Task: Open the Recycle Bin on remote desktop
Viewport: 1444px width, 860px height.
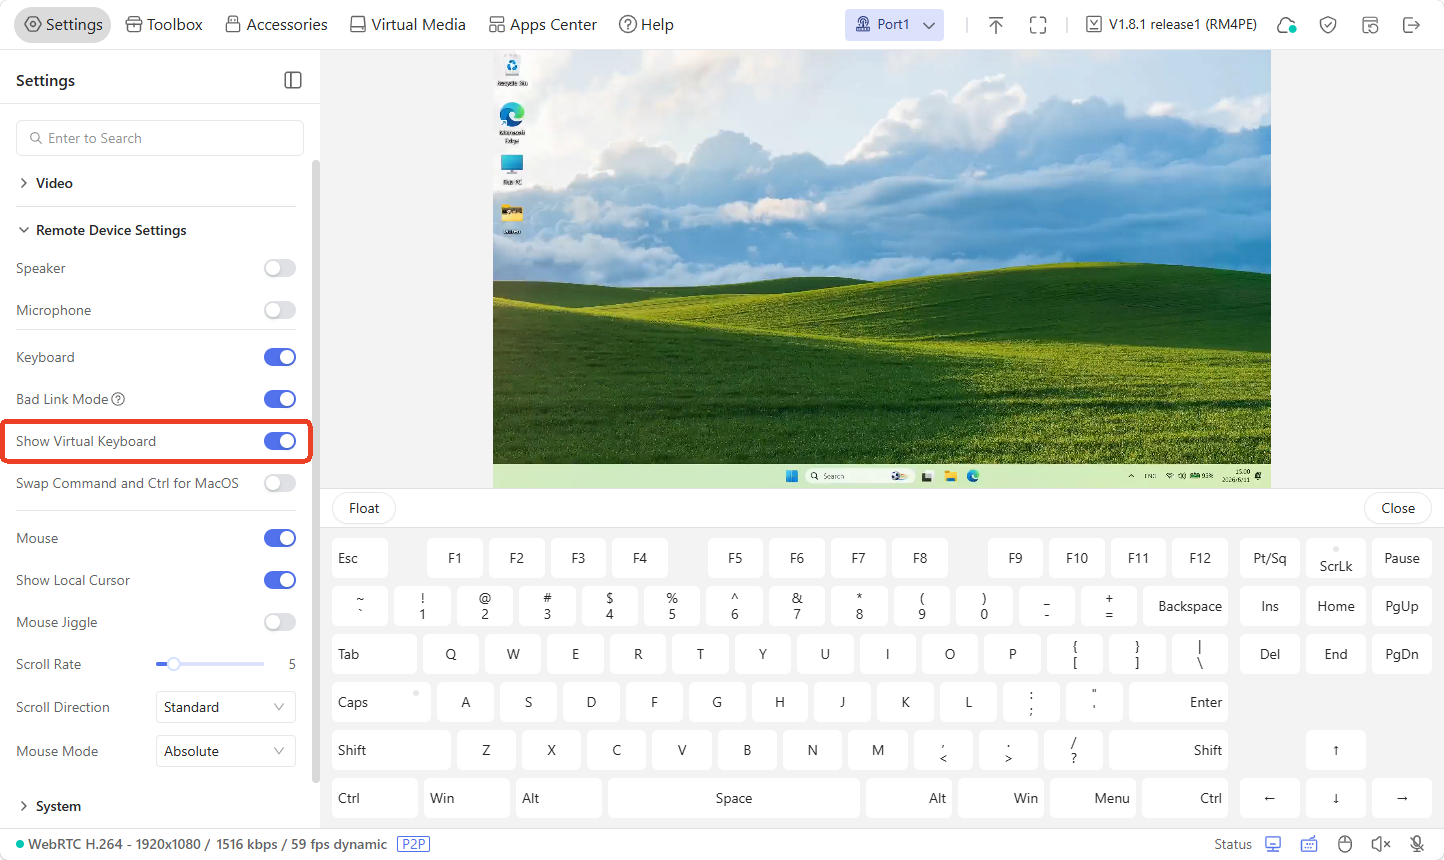Action: pos(512,71)
